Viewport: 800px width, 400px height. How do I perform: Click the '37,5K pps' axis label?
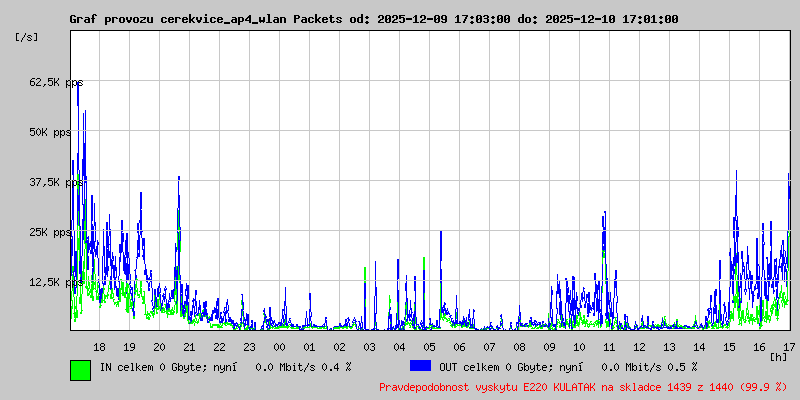[56, 182]
